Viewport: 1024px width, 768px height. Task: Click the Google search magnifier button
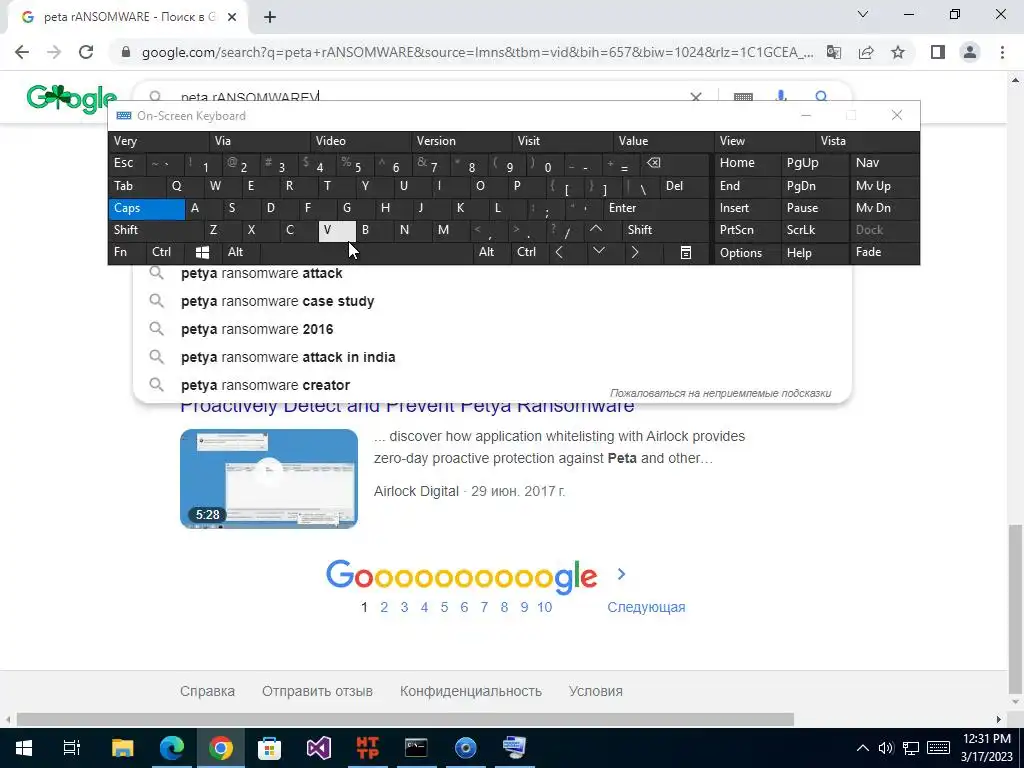tap(822, 97)
